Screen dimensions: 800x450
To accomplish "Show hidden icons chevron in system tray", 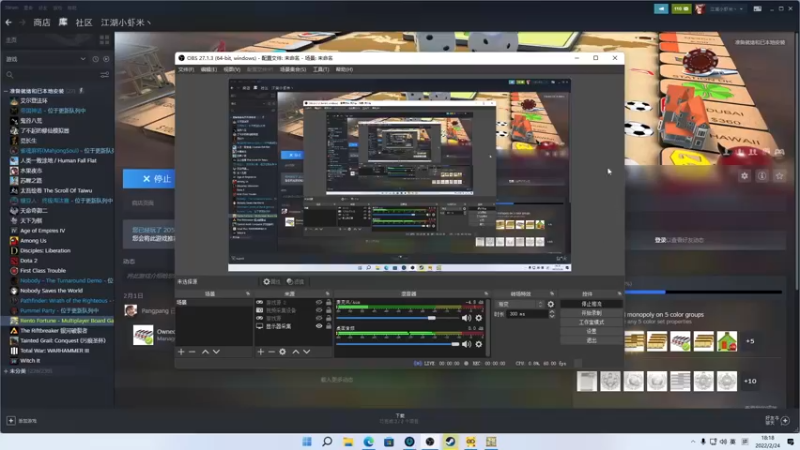I will click(x=693, y=442).
